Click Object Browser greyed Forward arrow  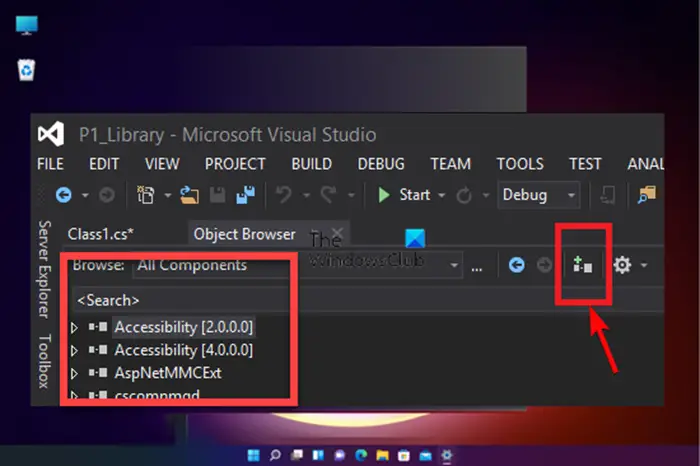[x=544, y=265]
